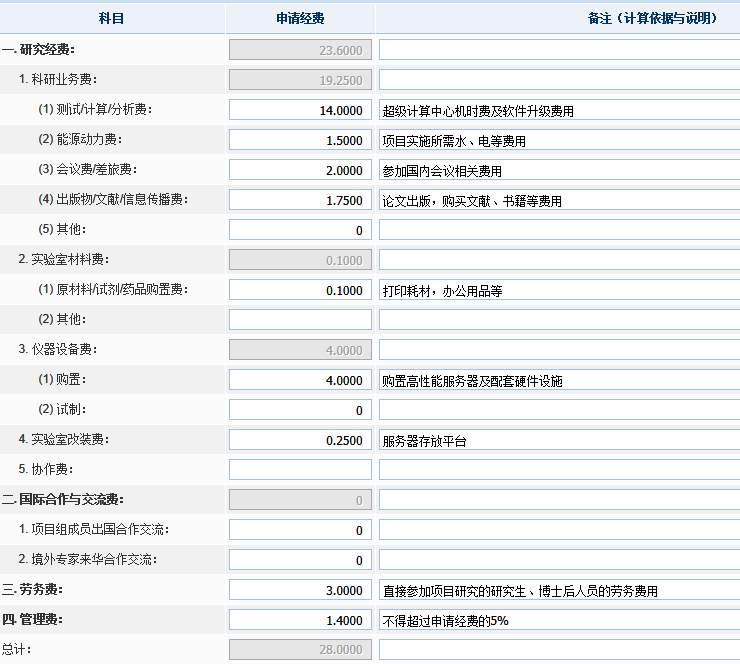
Task: Click the 劳务费 amount field showing 3.0000
Action: 300,590
